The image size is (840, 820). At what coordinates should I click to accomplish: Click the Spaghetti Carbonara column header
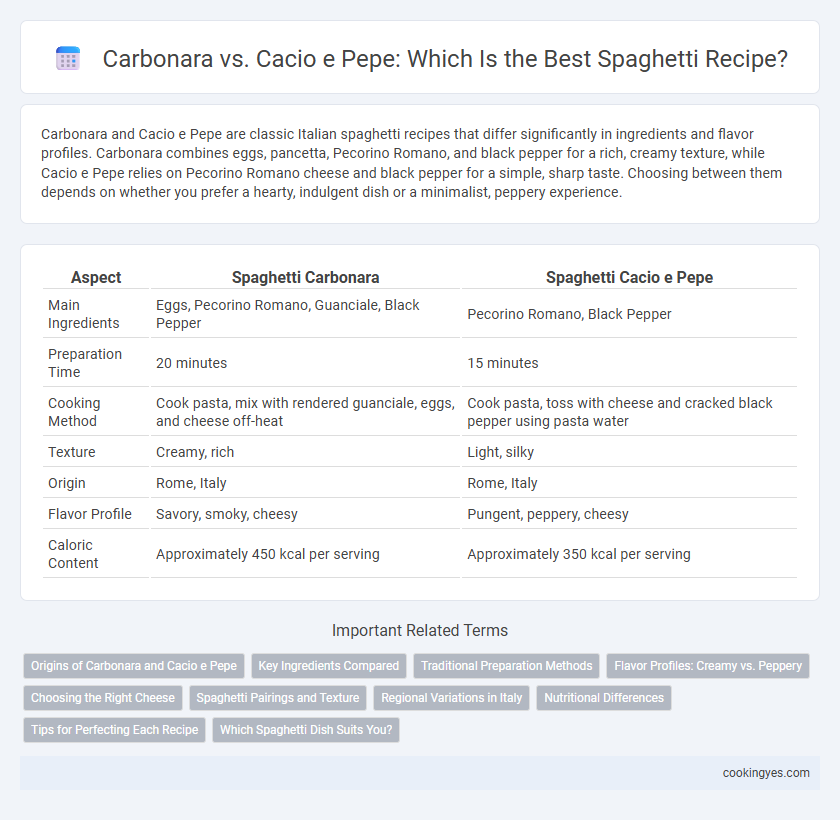305,277
